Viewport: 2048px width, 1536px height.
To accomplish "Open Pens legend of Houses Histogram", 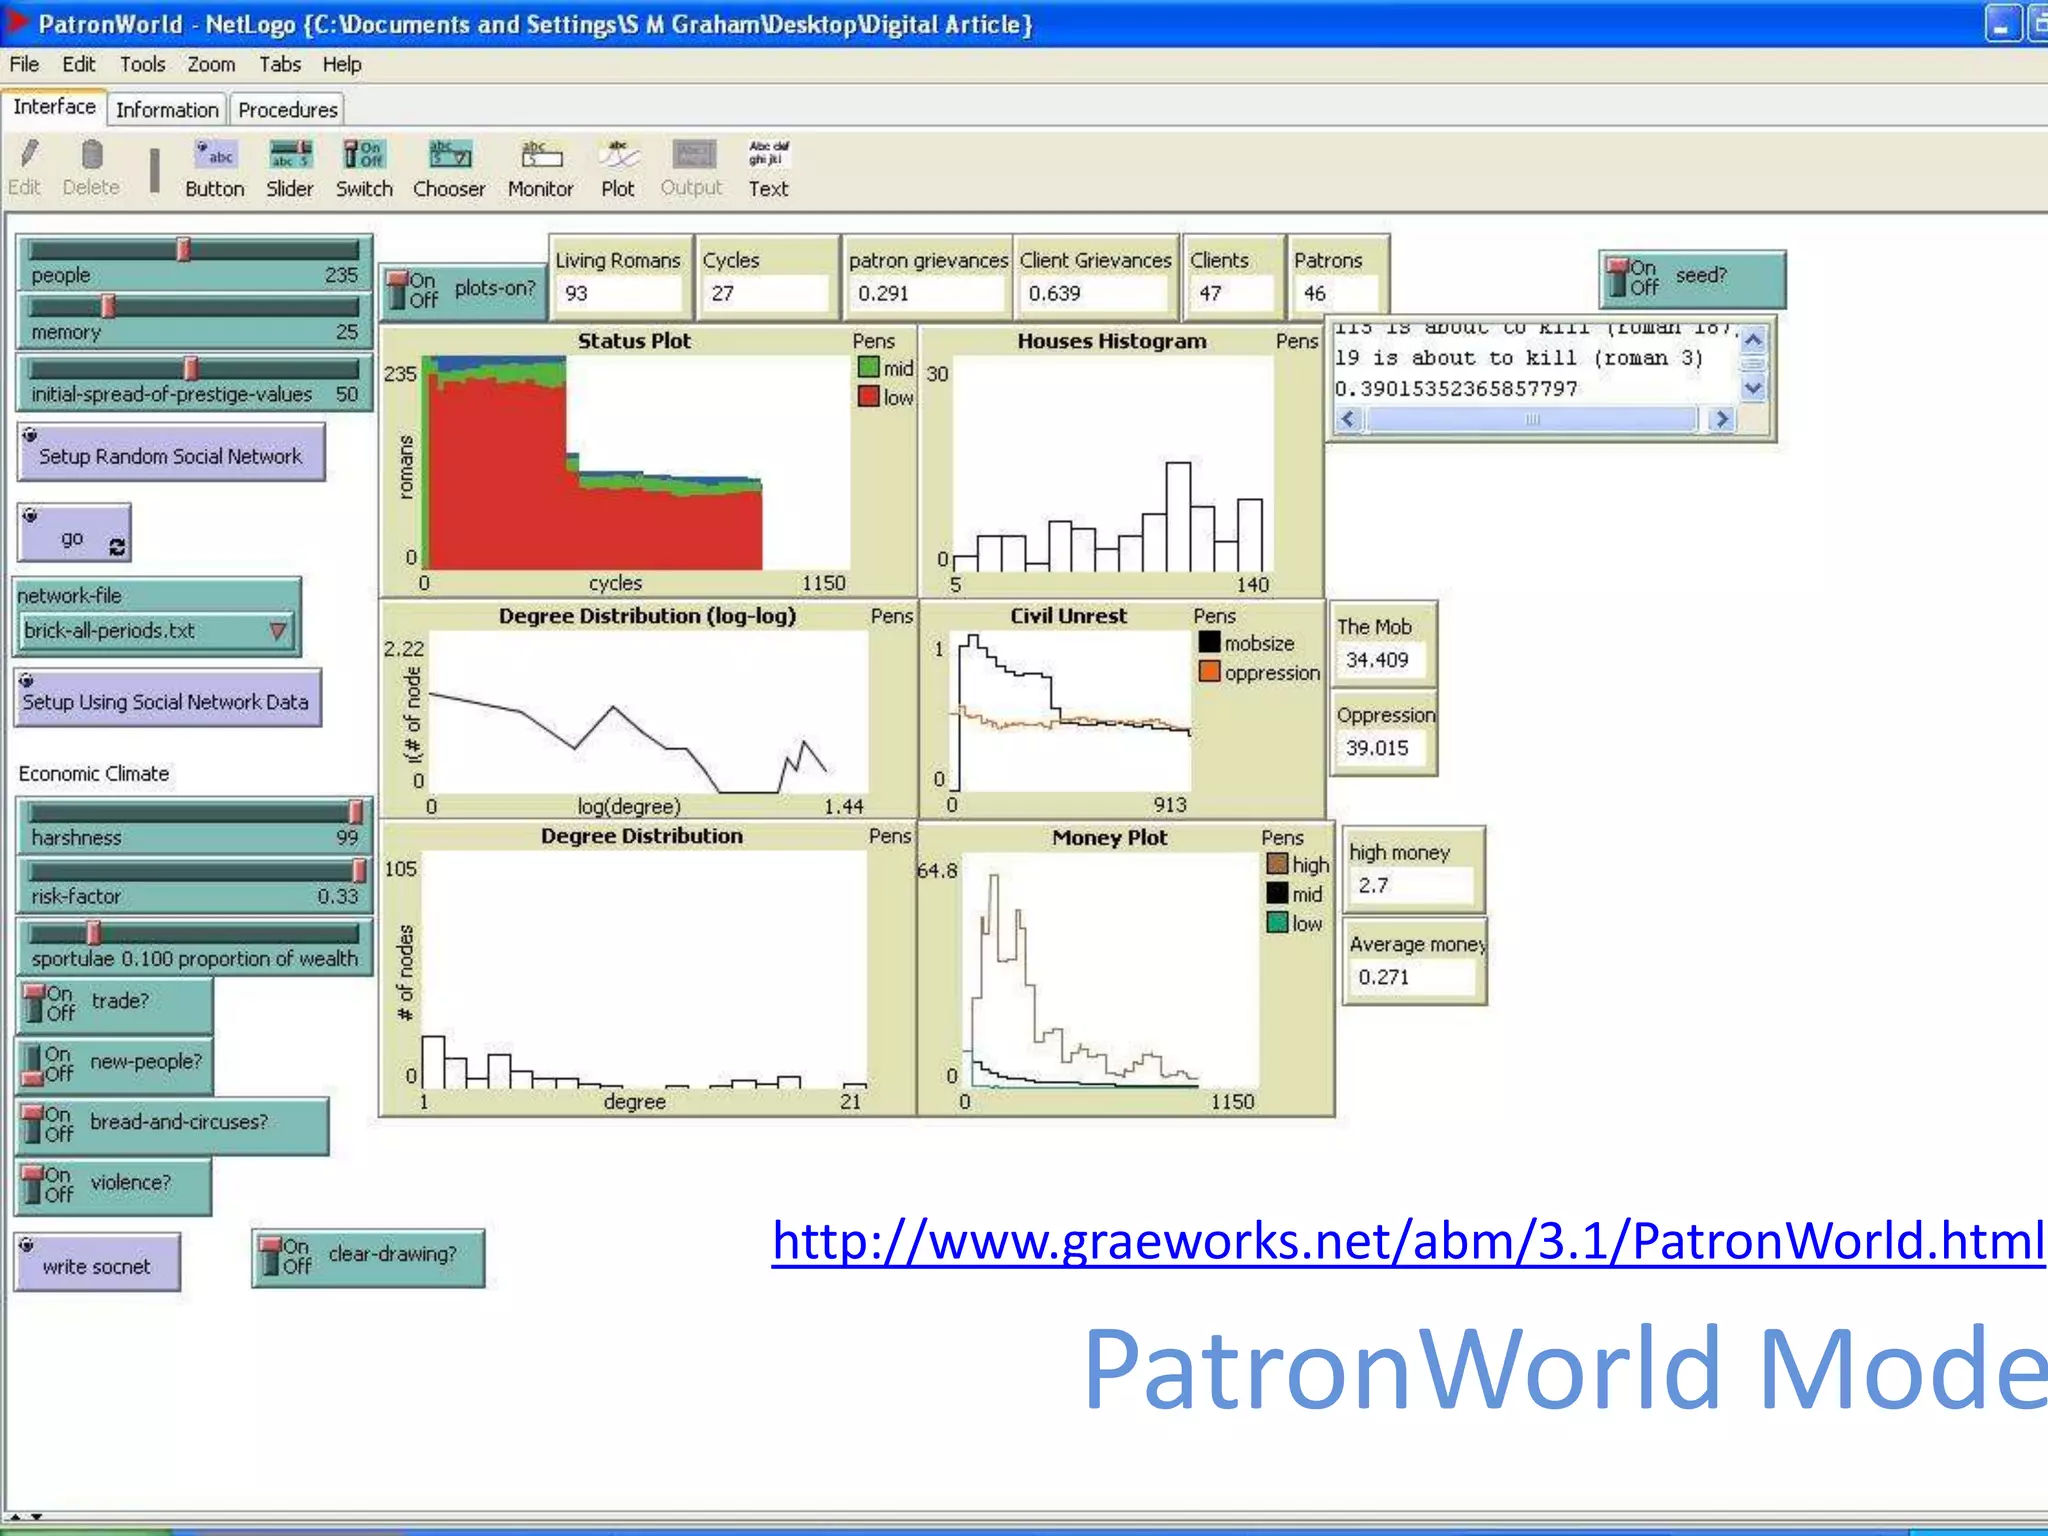I will (1297, 341).
